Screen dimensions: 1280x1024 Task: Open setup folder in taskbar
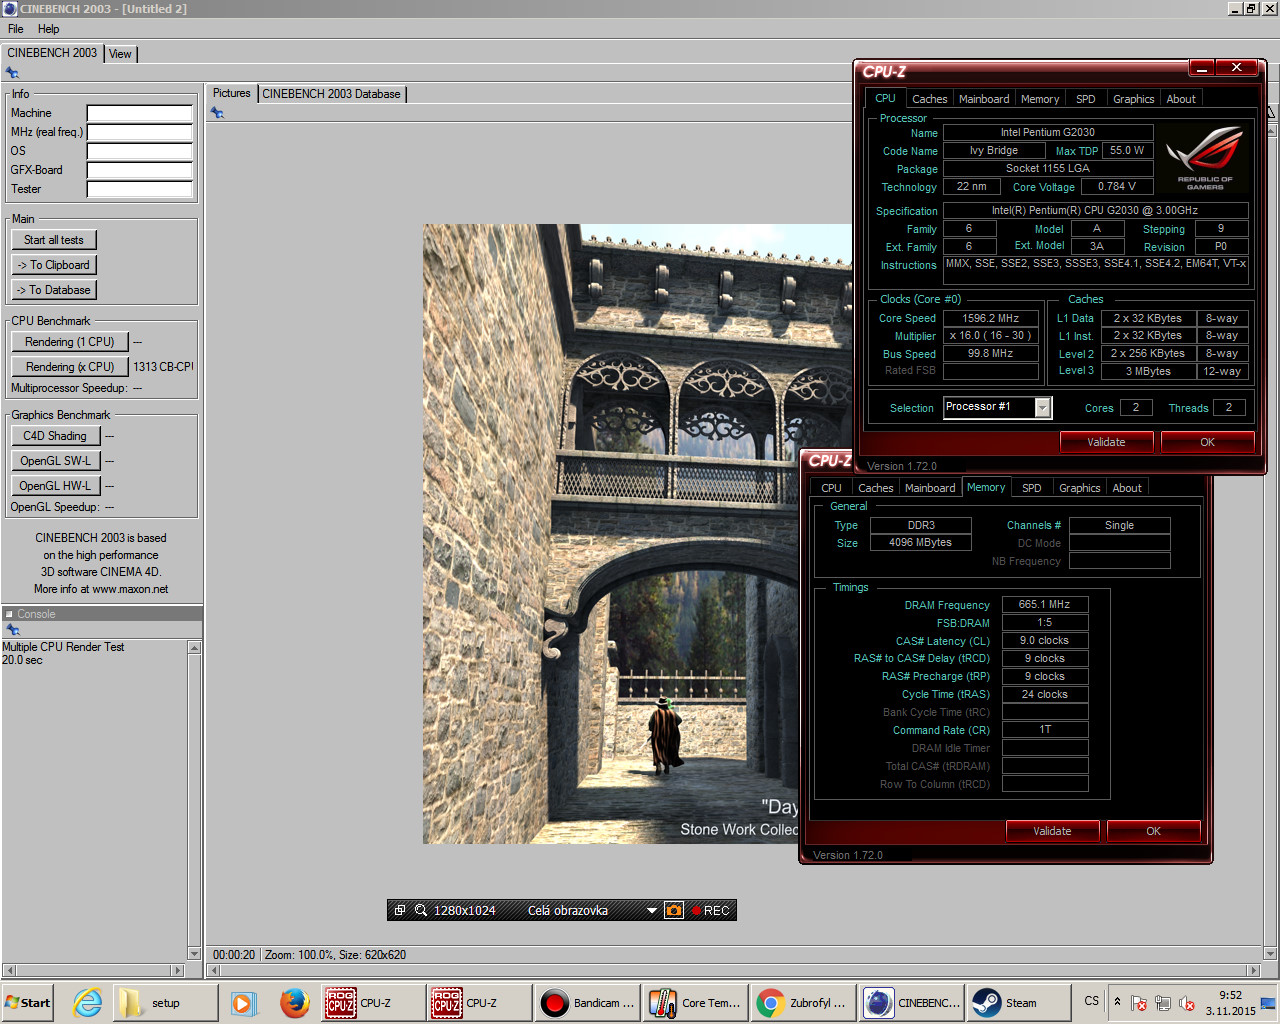(x=166, y=1003)
